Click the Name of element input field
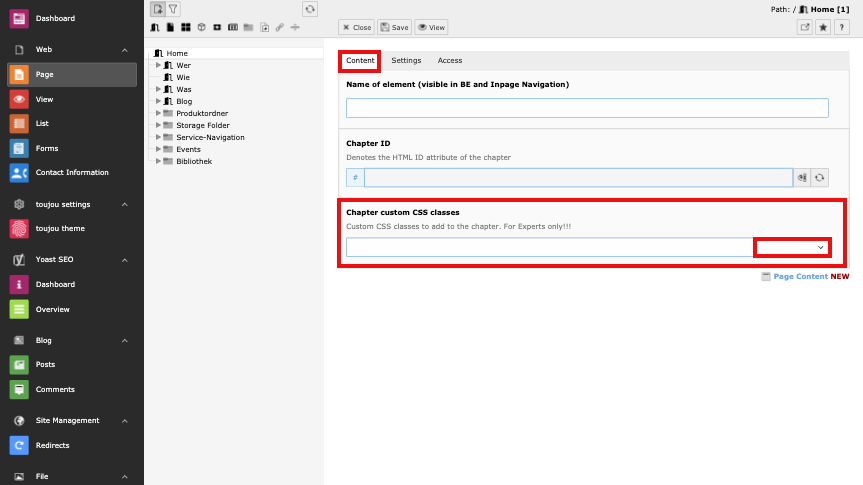The height and width of the screenshot is (485, 863). coord(587,108)
